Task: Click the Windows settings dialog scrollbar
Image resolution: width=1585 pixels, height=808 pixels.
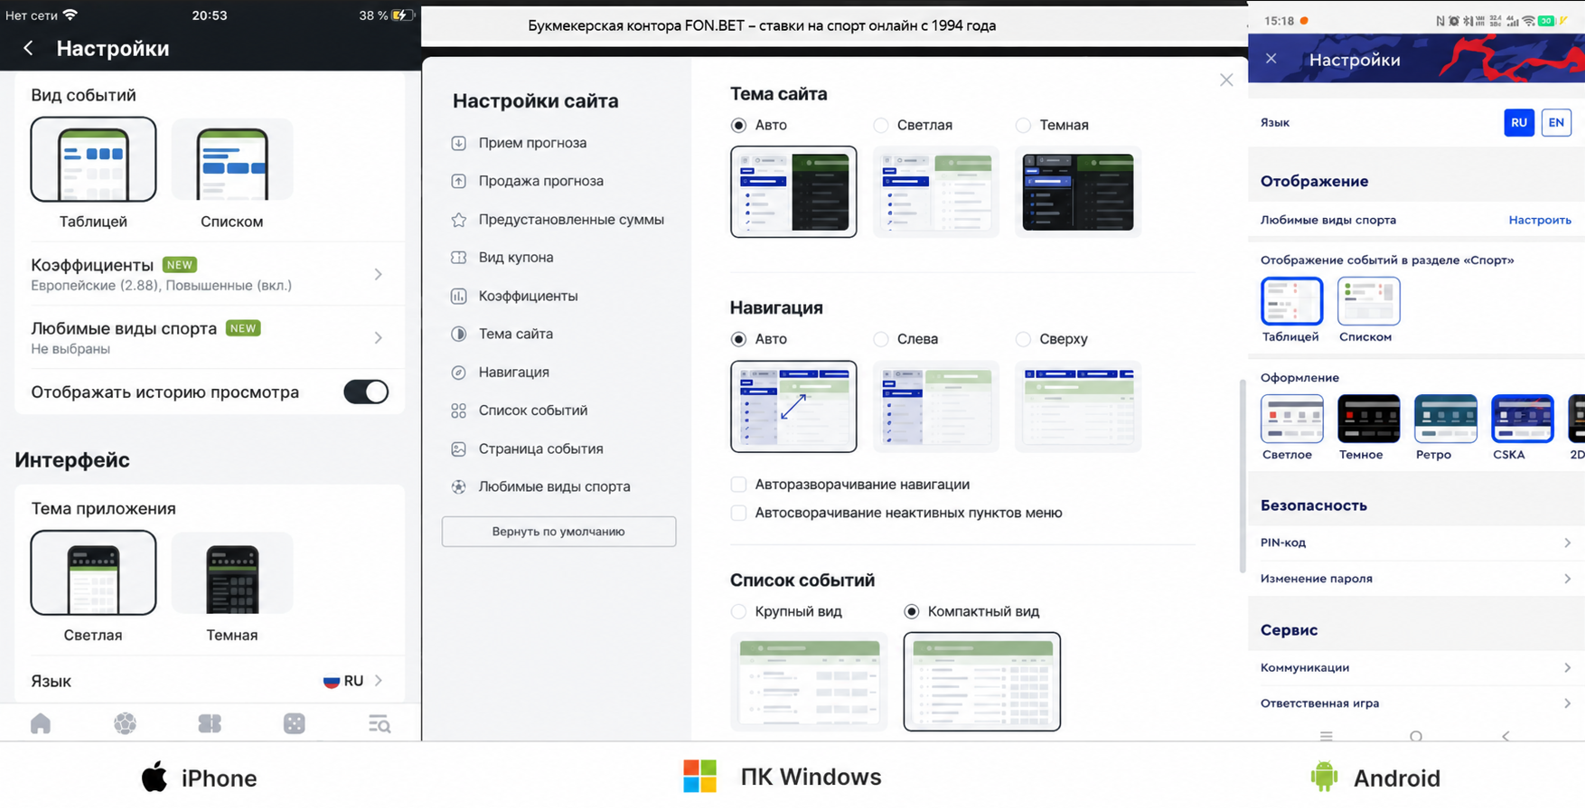Action: [x=1242, y=475]
